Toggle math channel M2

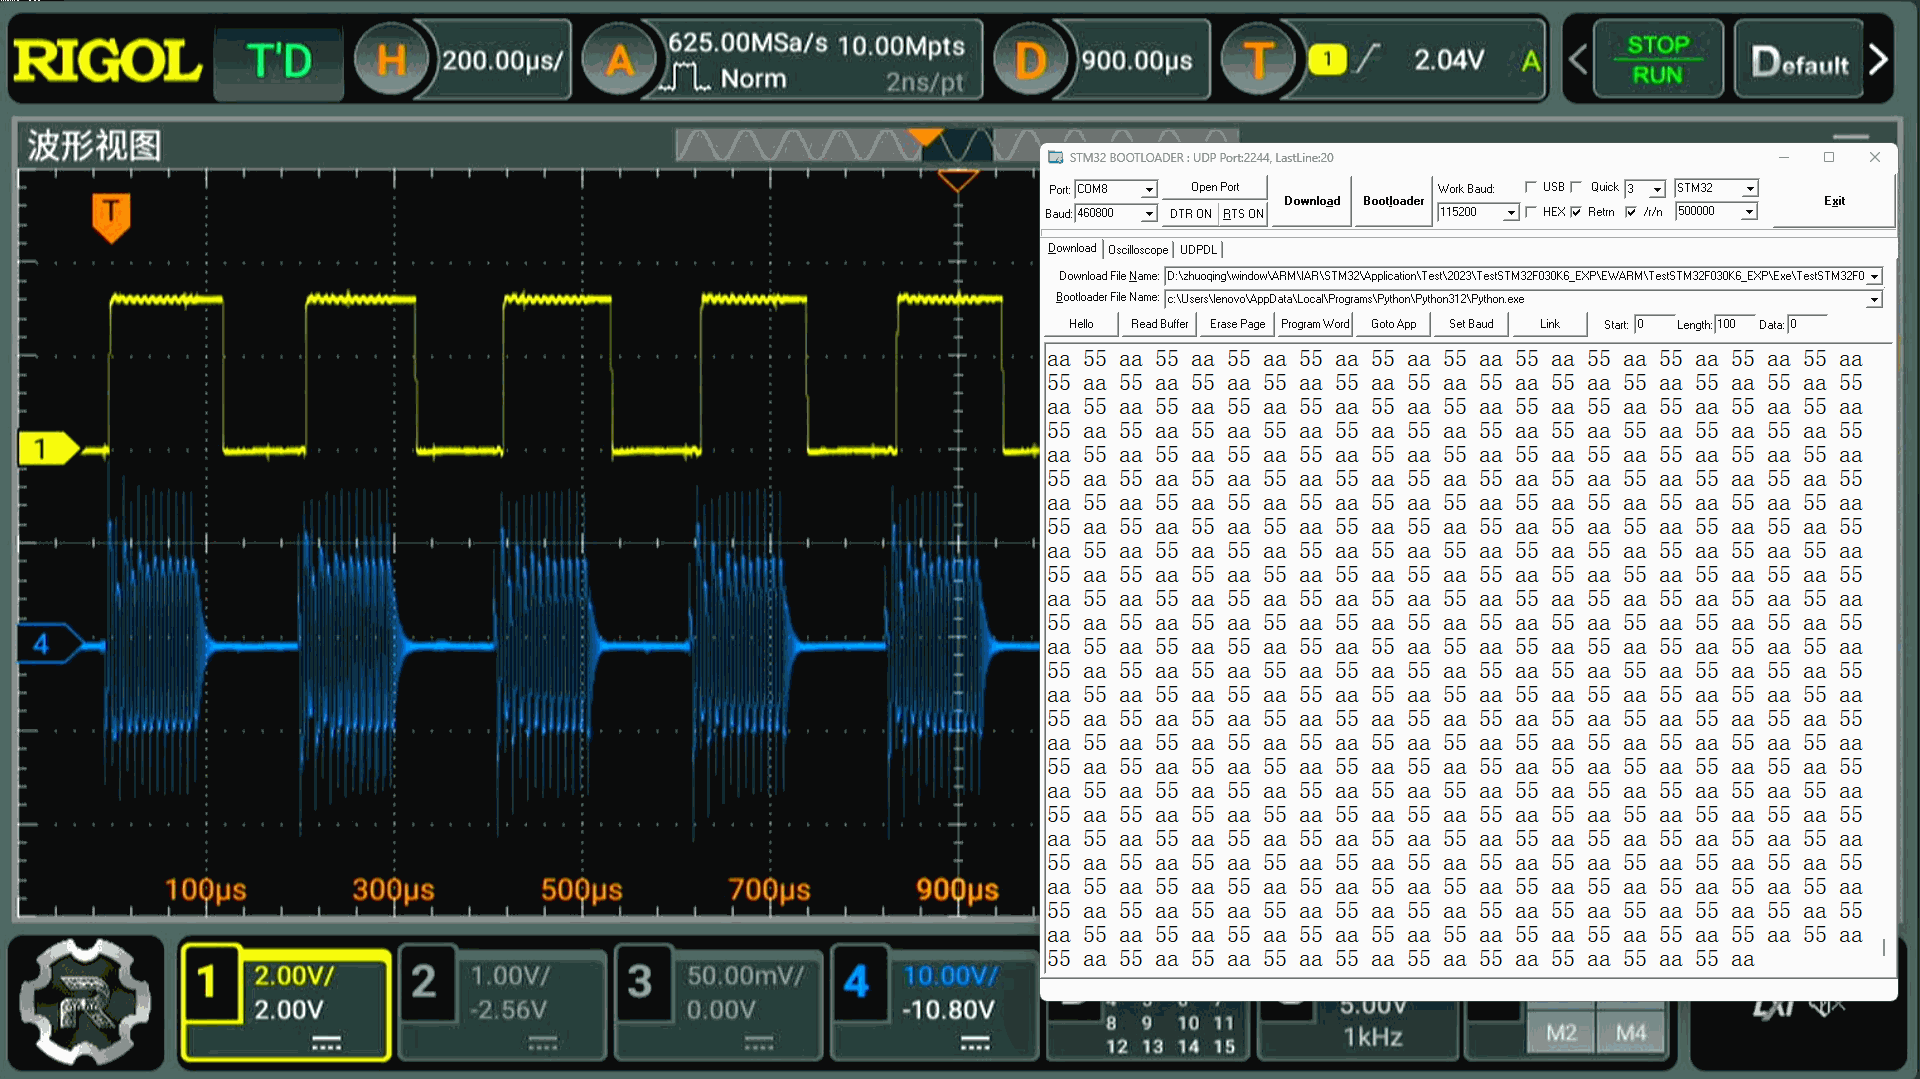(1561, 1033)
